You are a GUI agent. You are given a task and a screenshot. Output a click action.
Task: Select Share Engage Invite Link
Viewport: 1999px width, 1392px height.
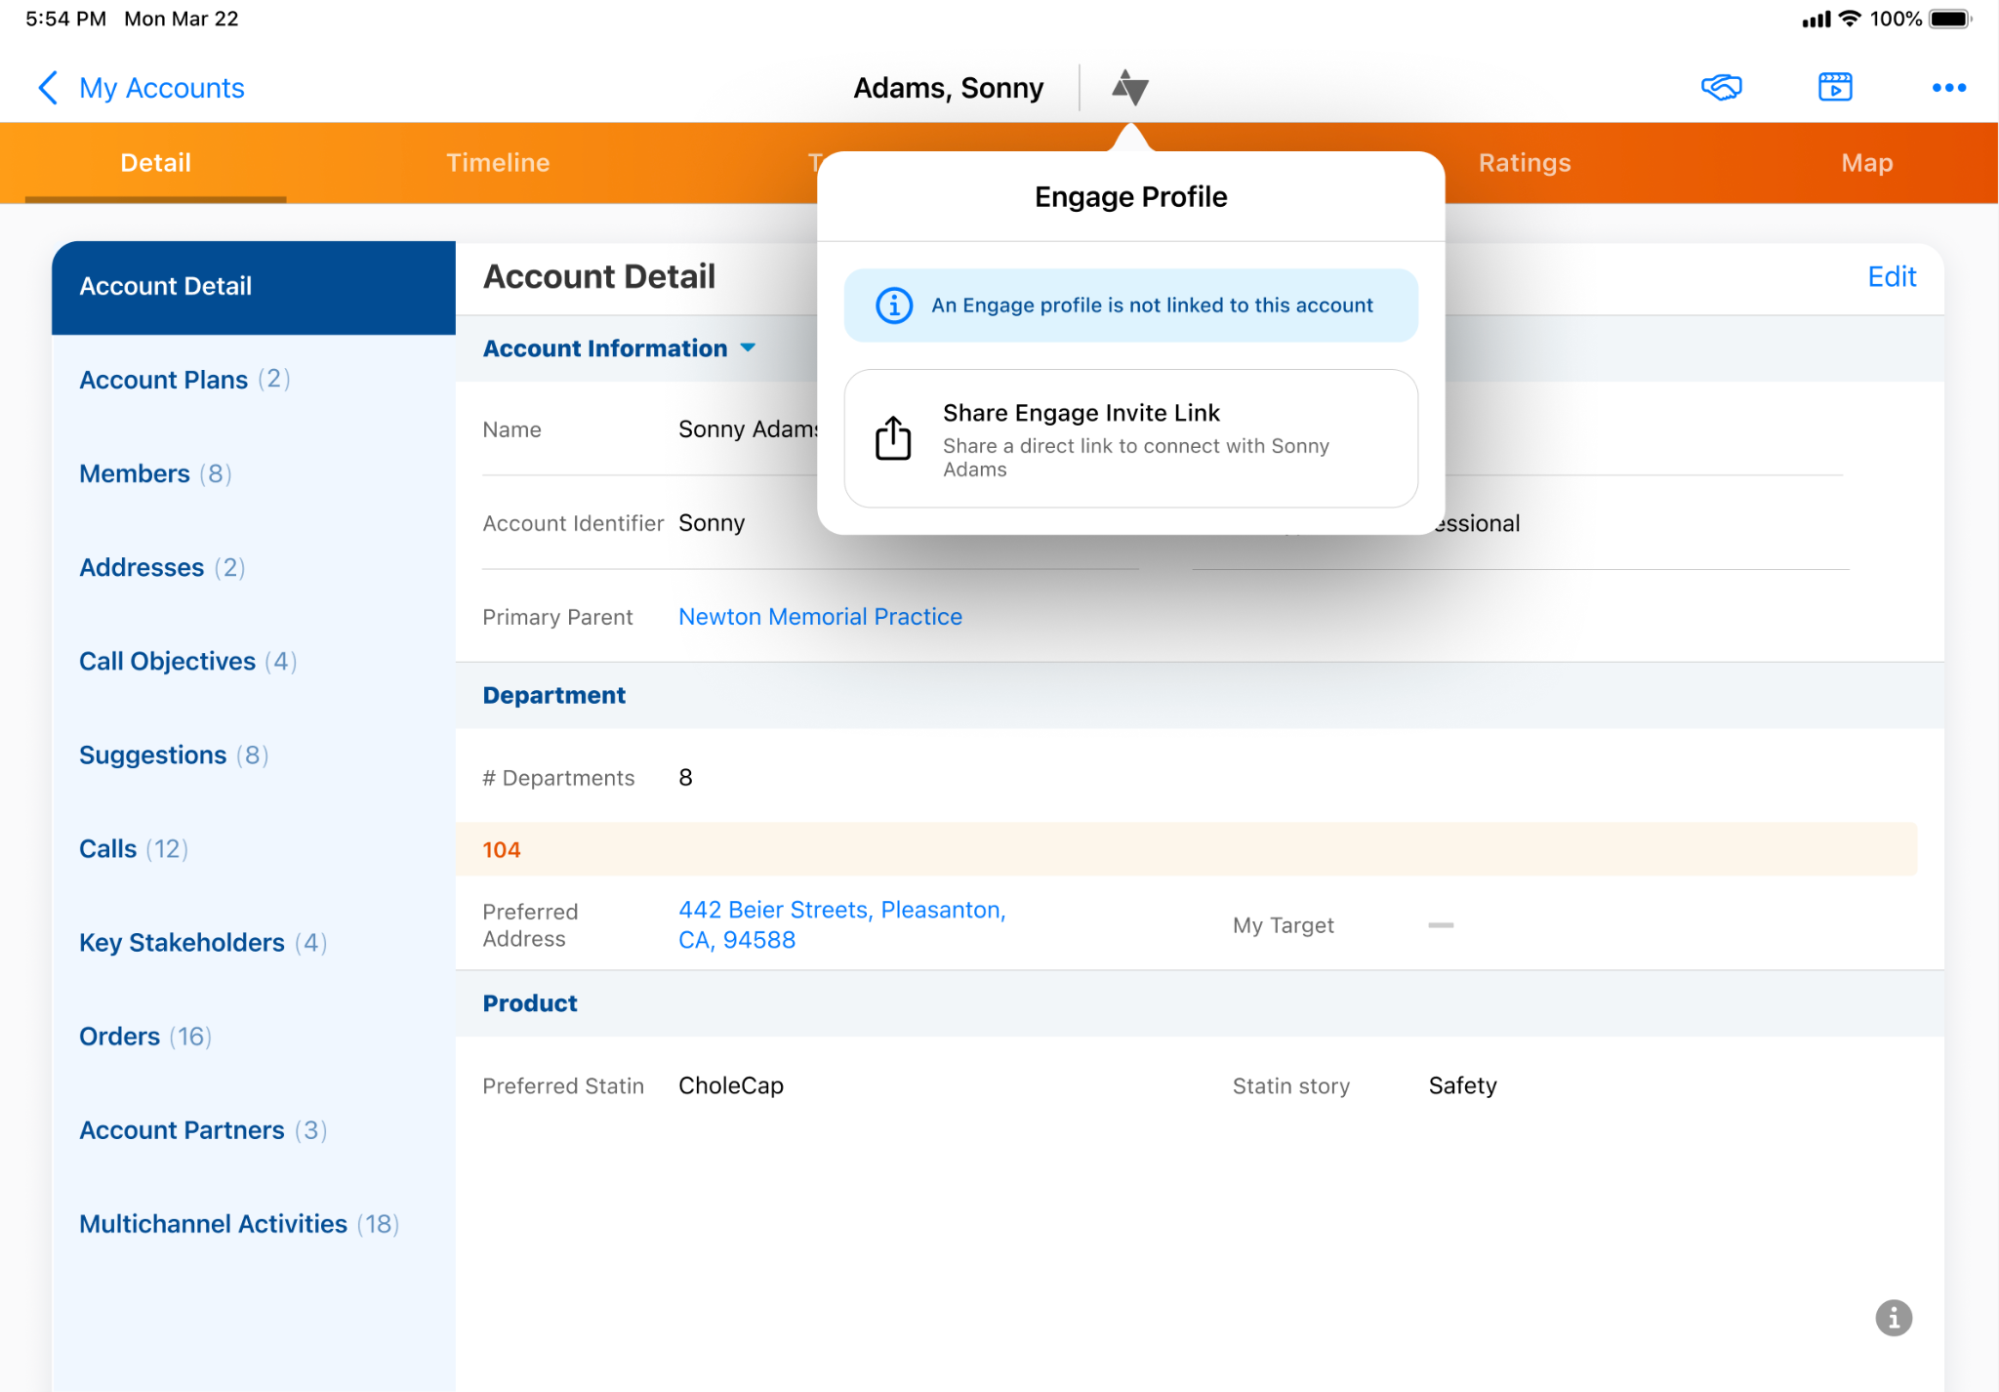tap(1131, 439)
